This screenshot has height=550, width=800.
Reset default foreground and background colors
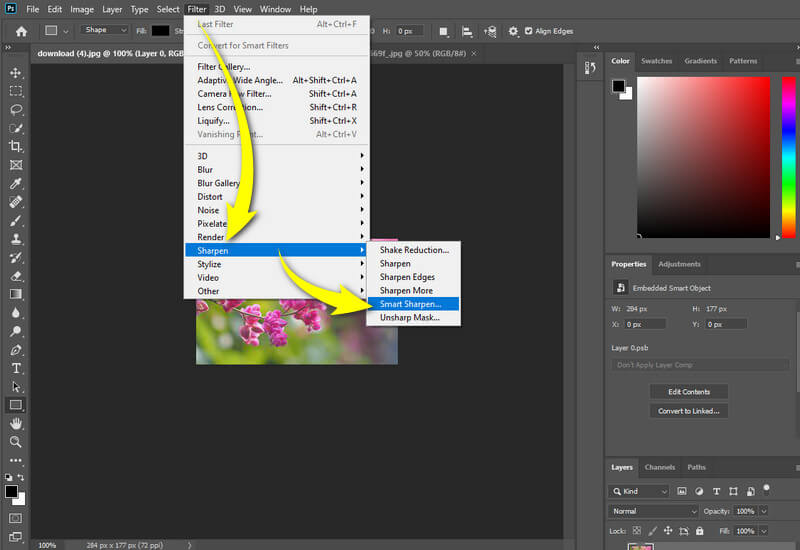point(9,477)
